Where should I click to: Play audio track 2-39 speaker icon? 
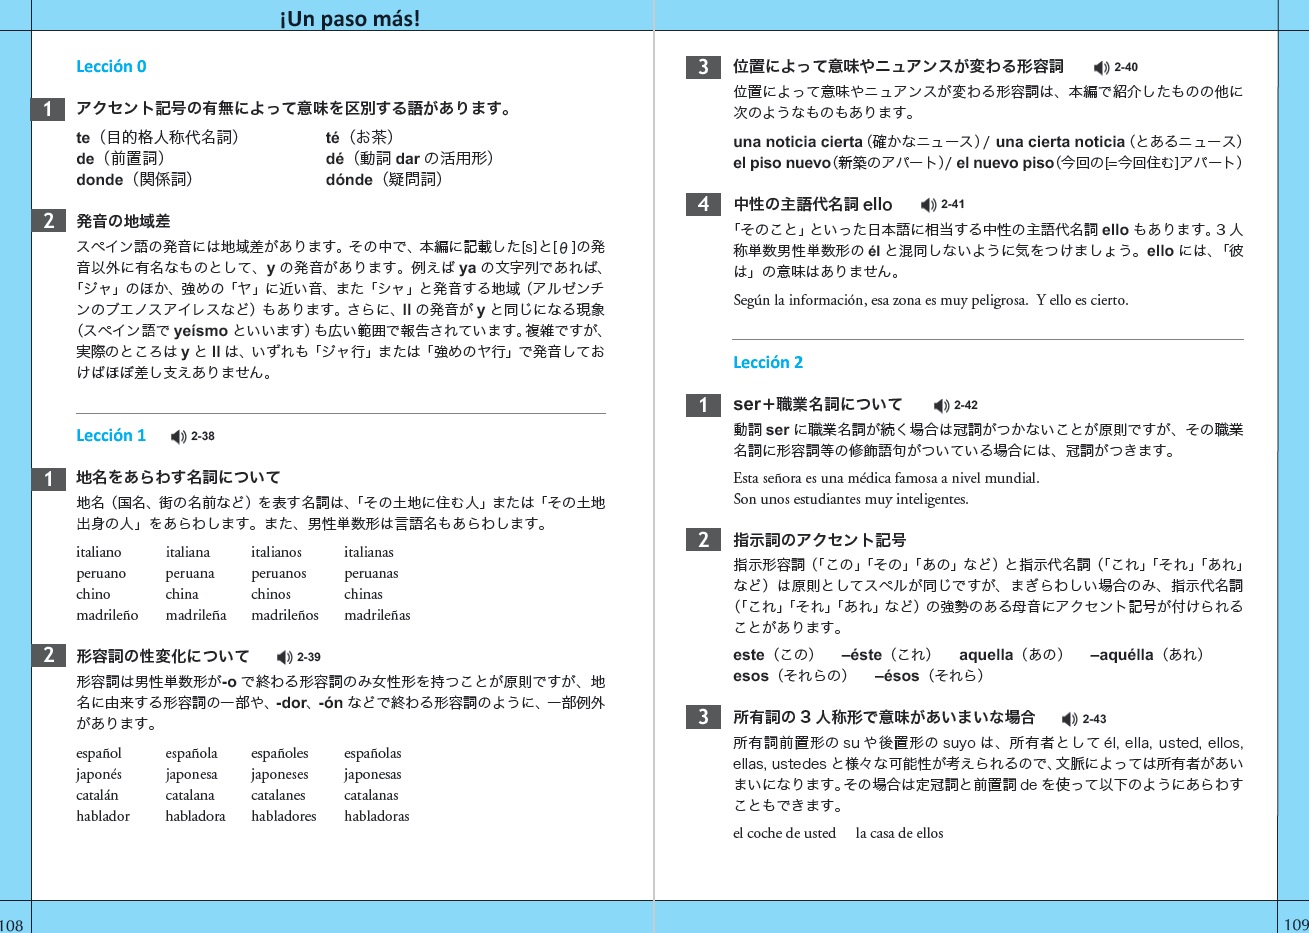point(285,657)
